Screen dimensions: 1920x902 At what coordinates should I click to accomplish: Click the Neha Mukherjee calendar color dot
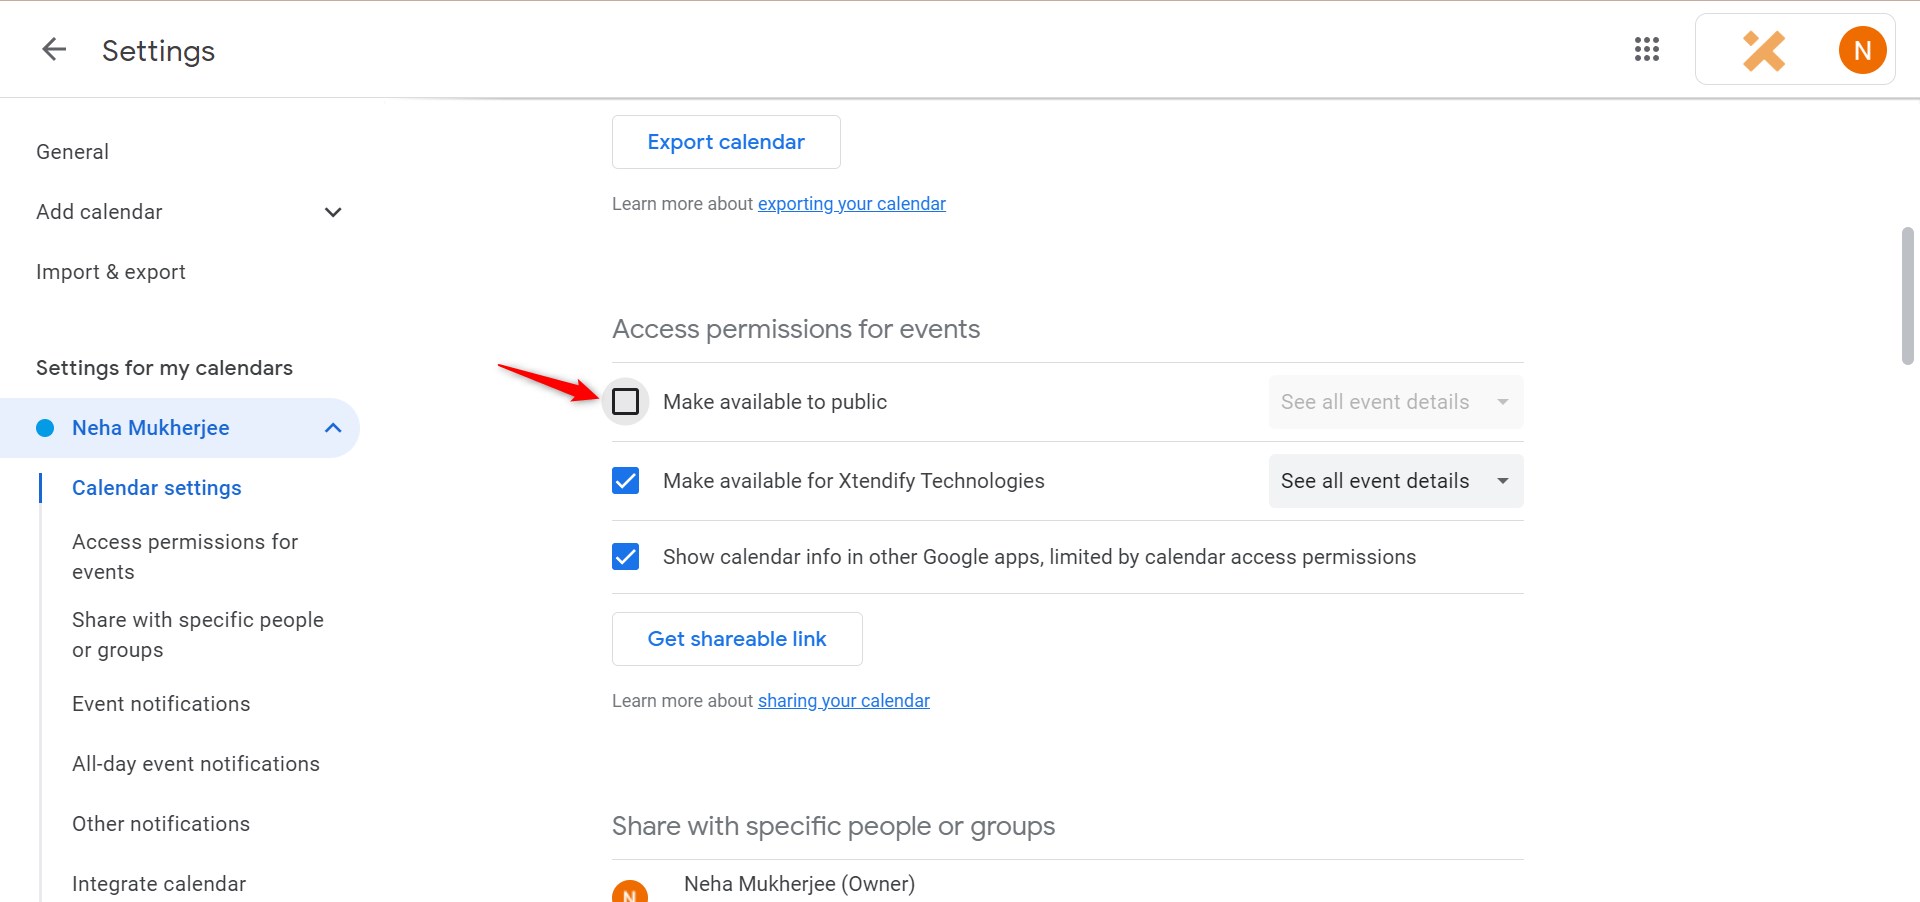coord(45,427)
